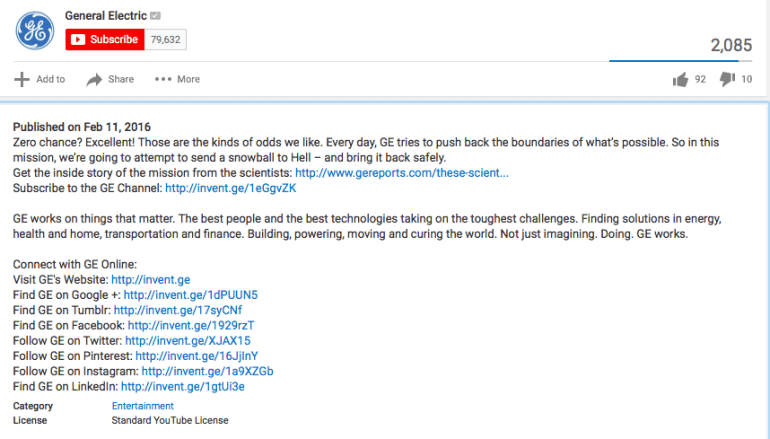Click the Add to label
Image resolution: width=770 pixels, height=439 pixels.
click(x=51, y=79)
